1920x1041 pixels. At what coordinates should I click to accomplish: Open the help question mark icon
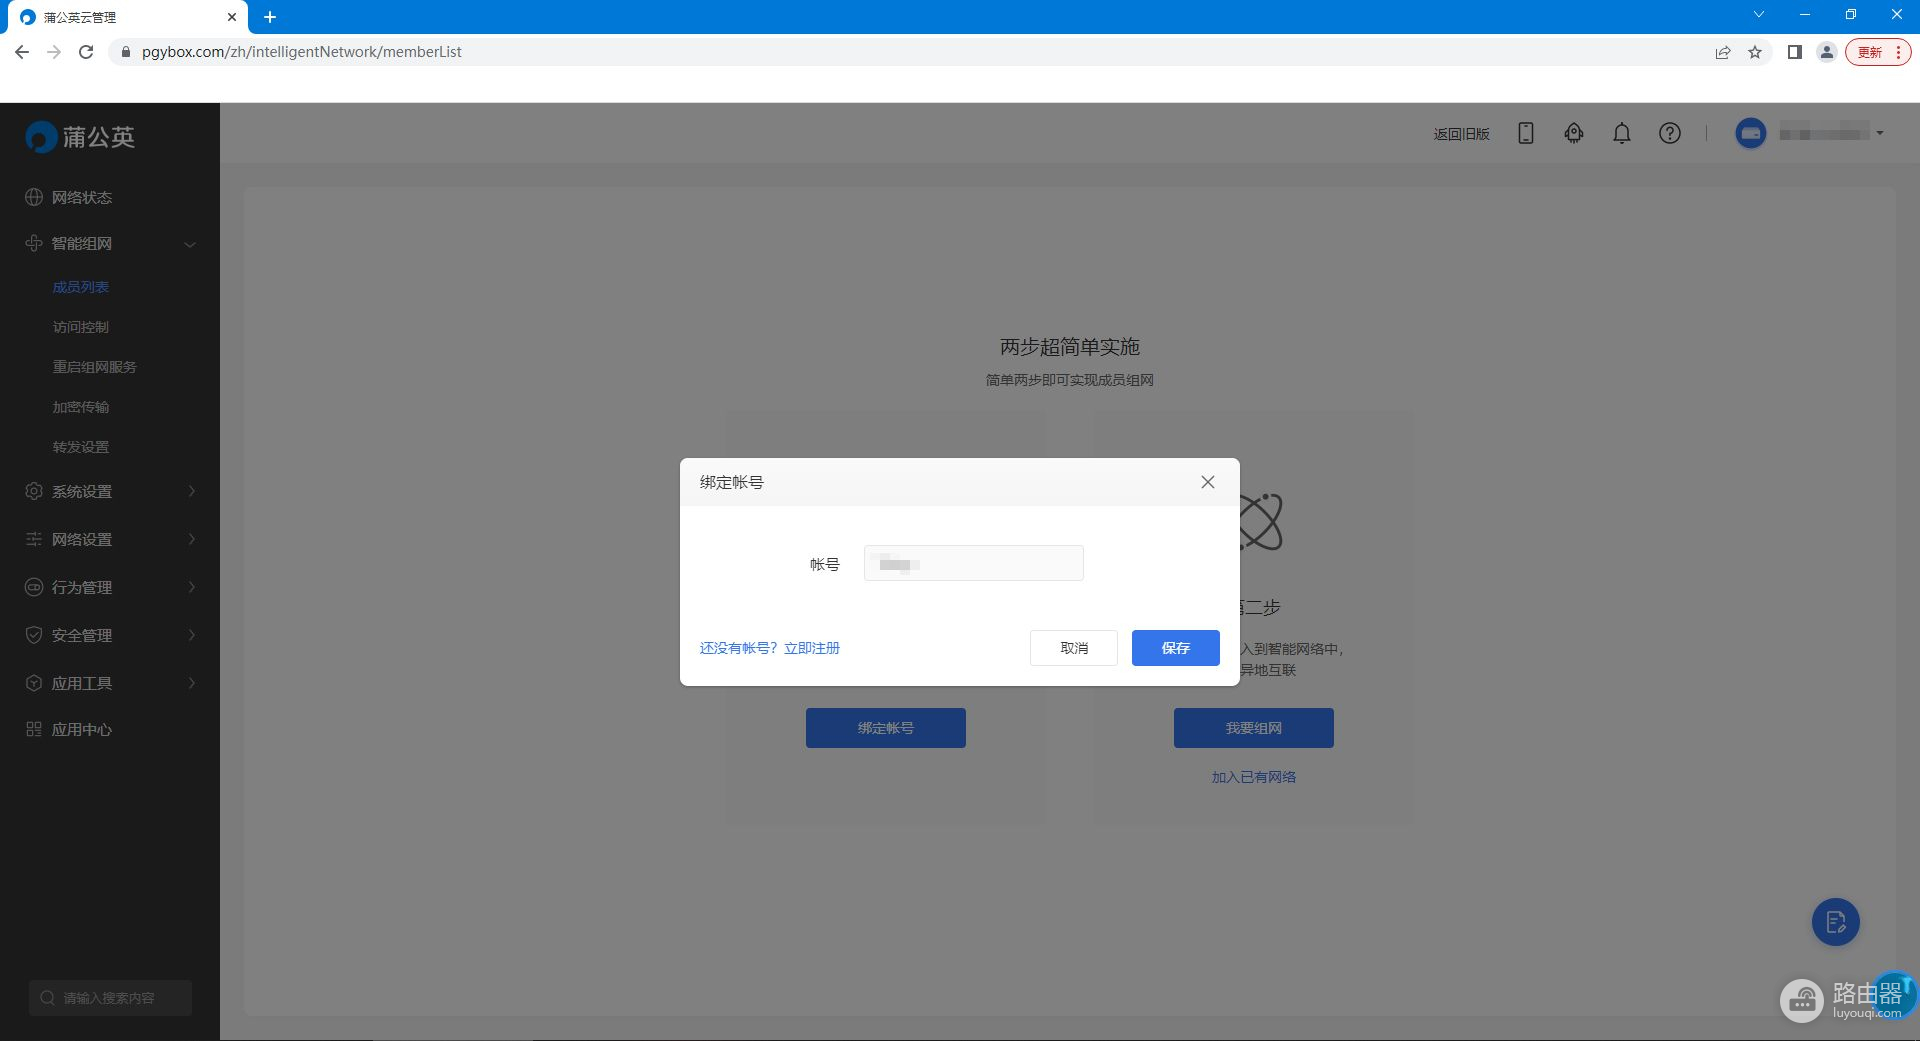(x=1670, y=133)
